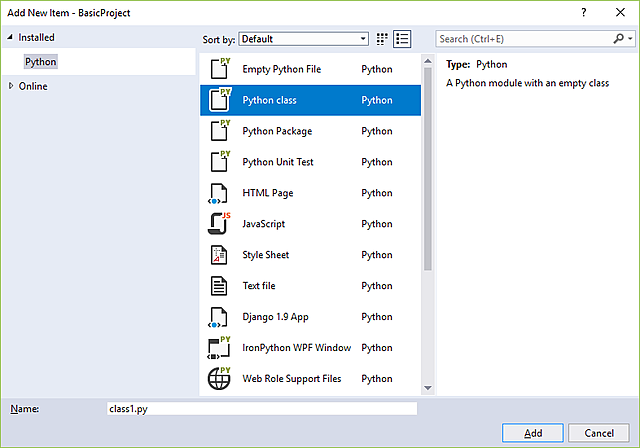The height and width of the screenshot is (448, 640).
Task: Select the "Text file" row text
Action: tap(259, 286)
